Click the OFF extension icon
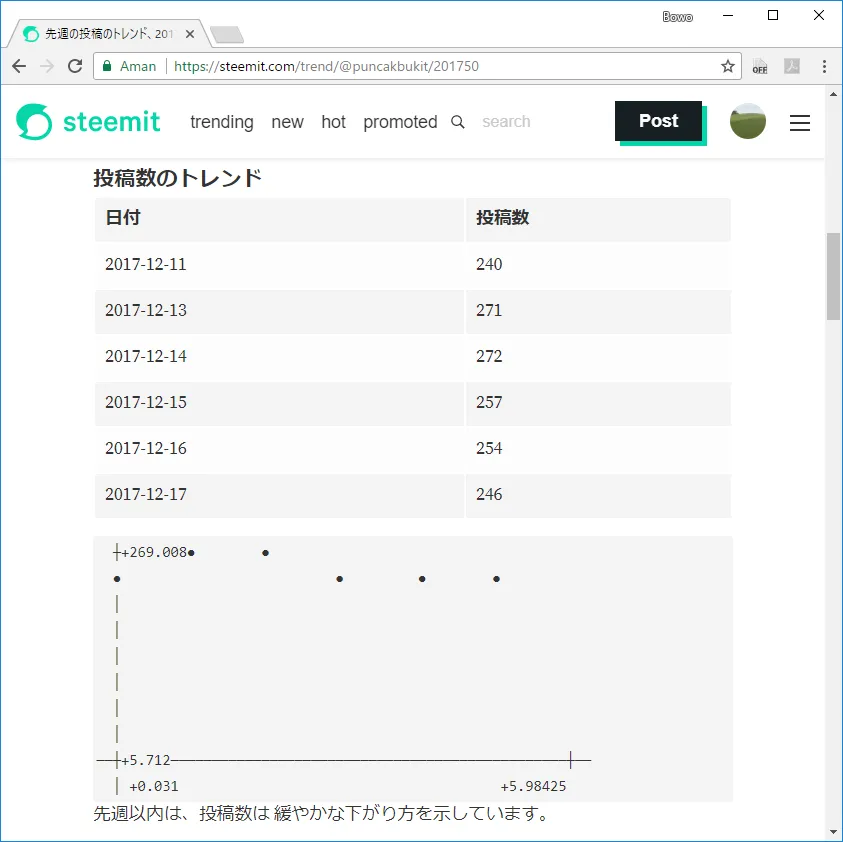 760,66
